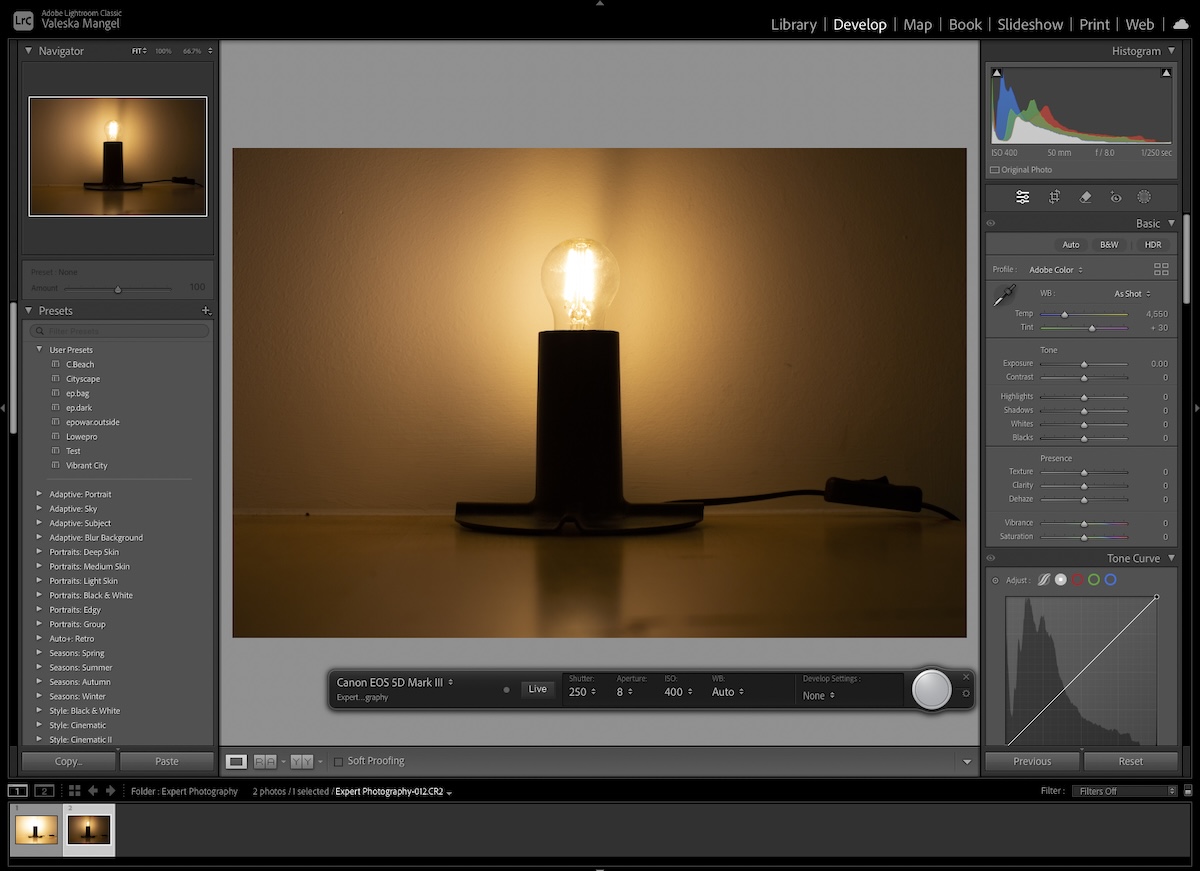The width and height of the screenshot is (1200, 871).
Task: Open the Healing/Remove tool
Action: coord(1086,197)
